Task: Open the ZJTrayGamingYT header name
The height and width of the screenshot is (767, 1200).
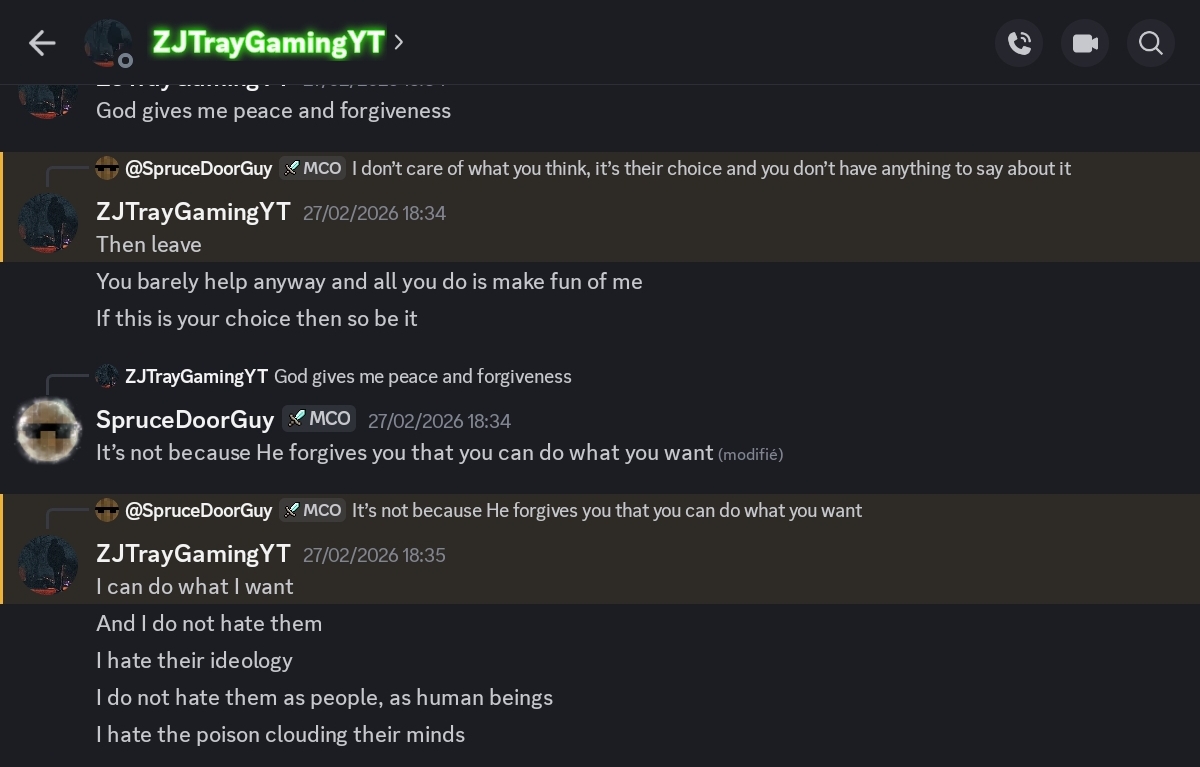Action: coord(268,42)
